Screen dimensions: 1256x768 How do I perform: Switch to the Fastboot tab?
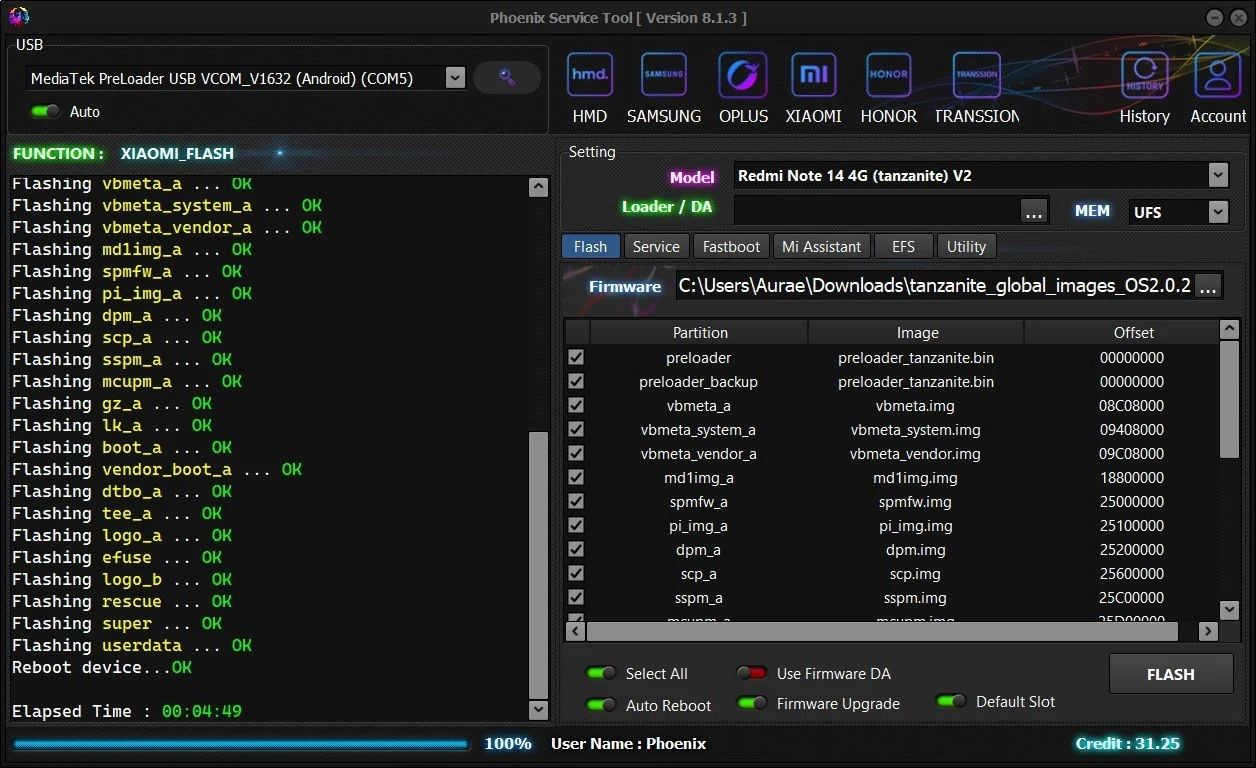[x=731, y=247]
